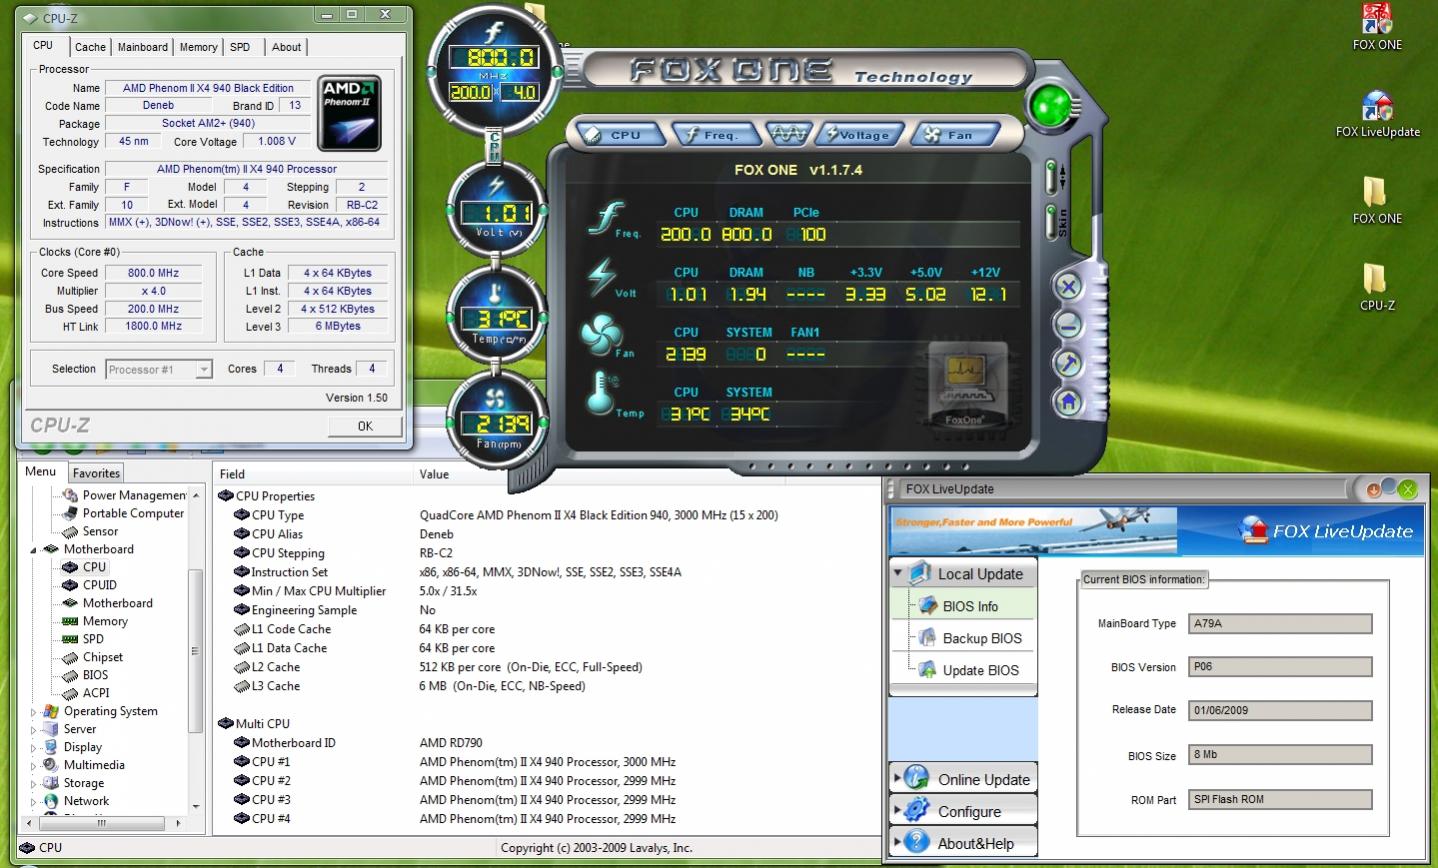Image resolution: width=1438 pixels, height=868 pixels.
Task: Click the AMD Phenom II logo in CPU-Z
Action: tap(349, 113)
